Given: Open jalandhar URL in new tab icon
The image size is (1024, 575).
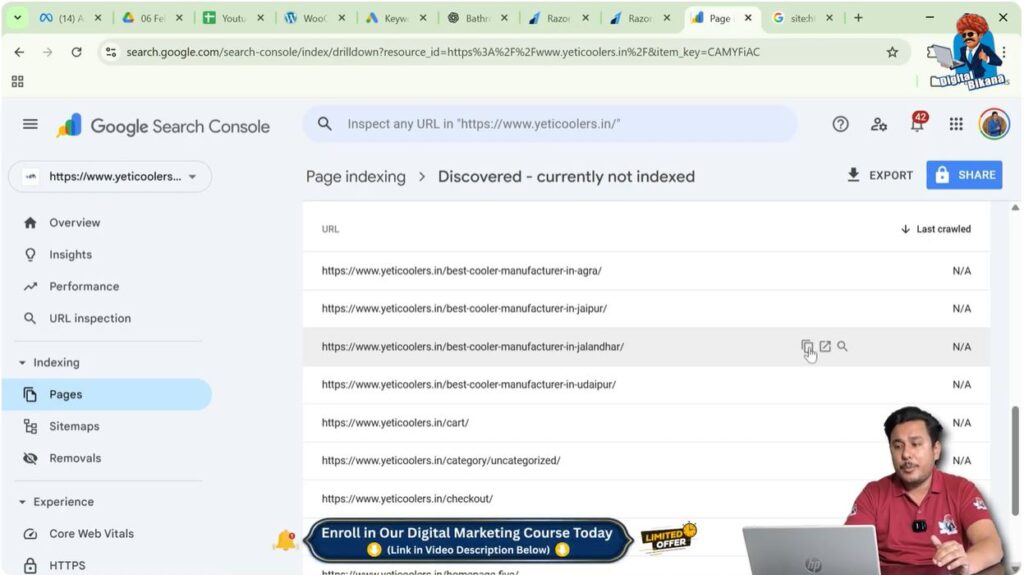Looking at the screenshot, I should 825,346.
